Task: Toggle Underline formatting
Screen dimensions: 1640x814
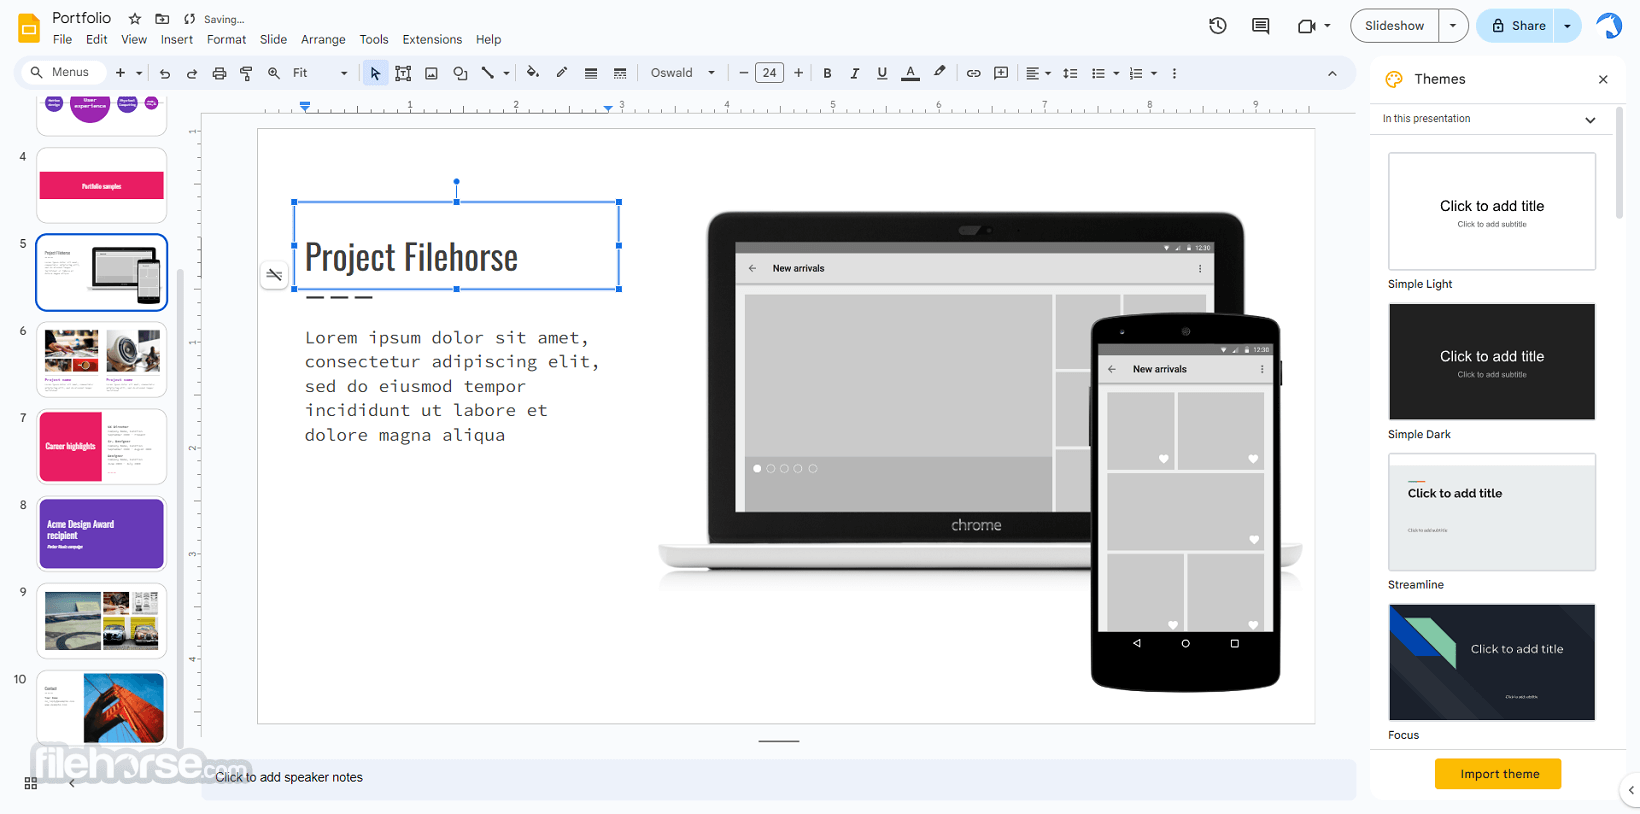Action: [882, 73]
